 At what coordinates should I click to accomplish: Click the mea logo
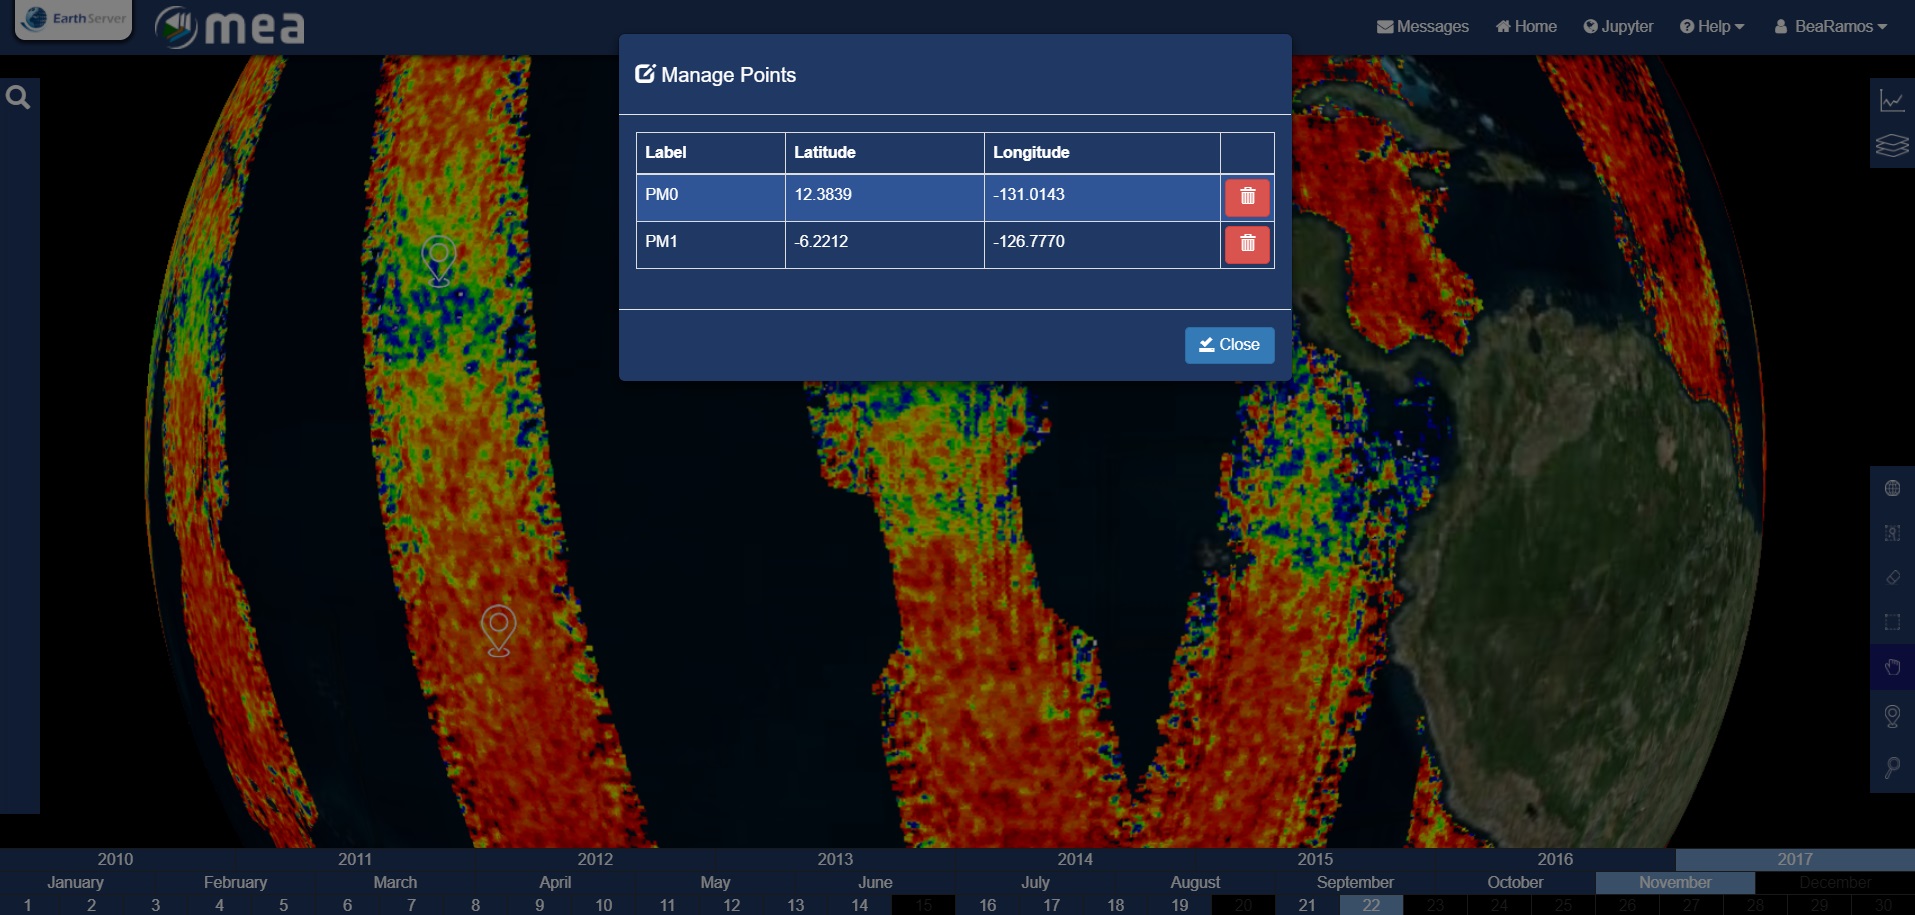[230, 27]
